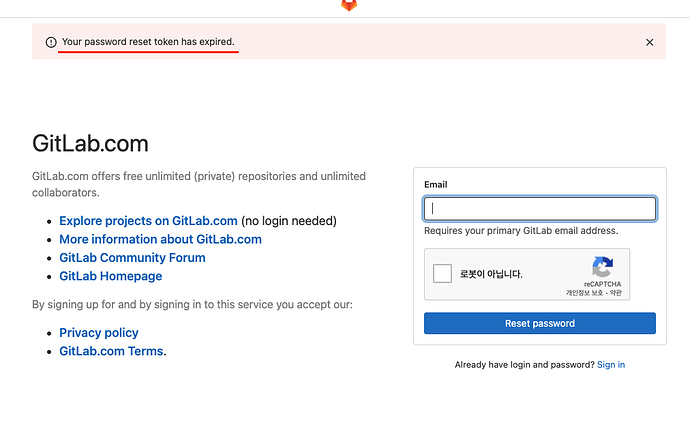
Task: Click the warning icon in alert banner
Action: [x=51, y=42]
